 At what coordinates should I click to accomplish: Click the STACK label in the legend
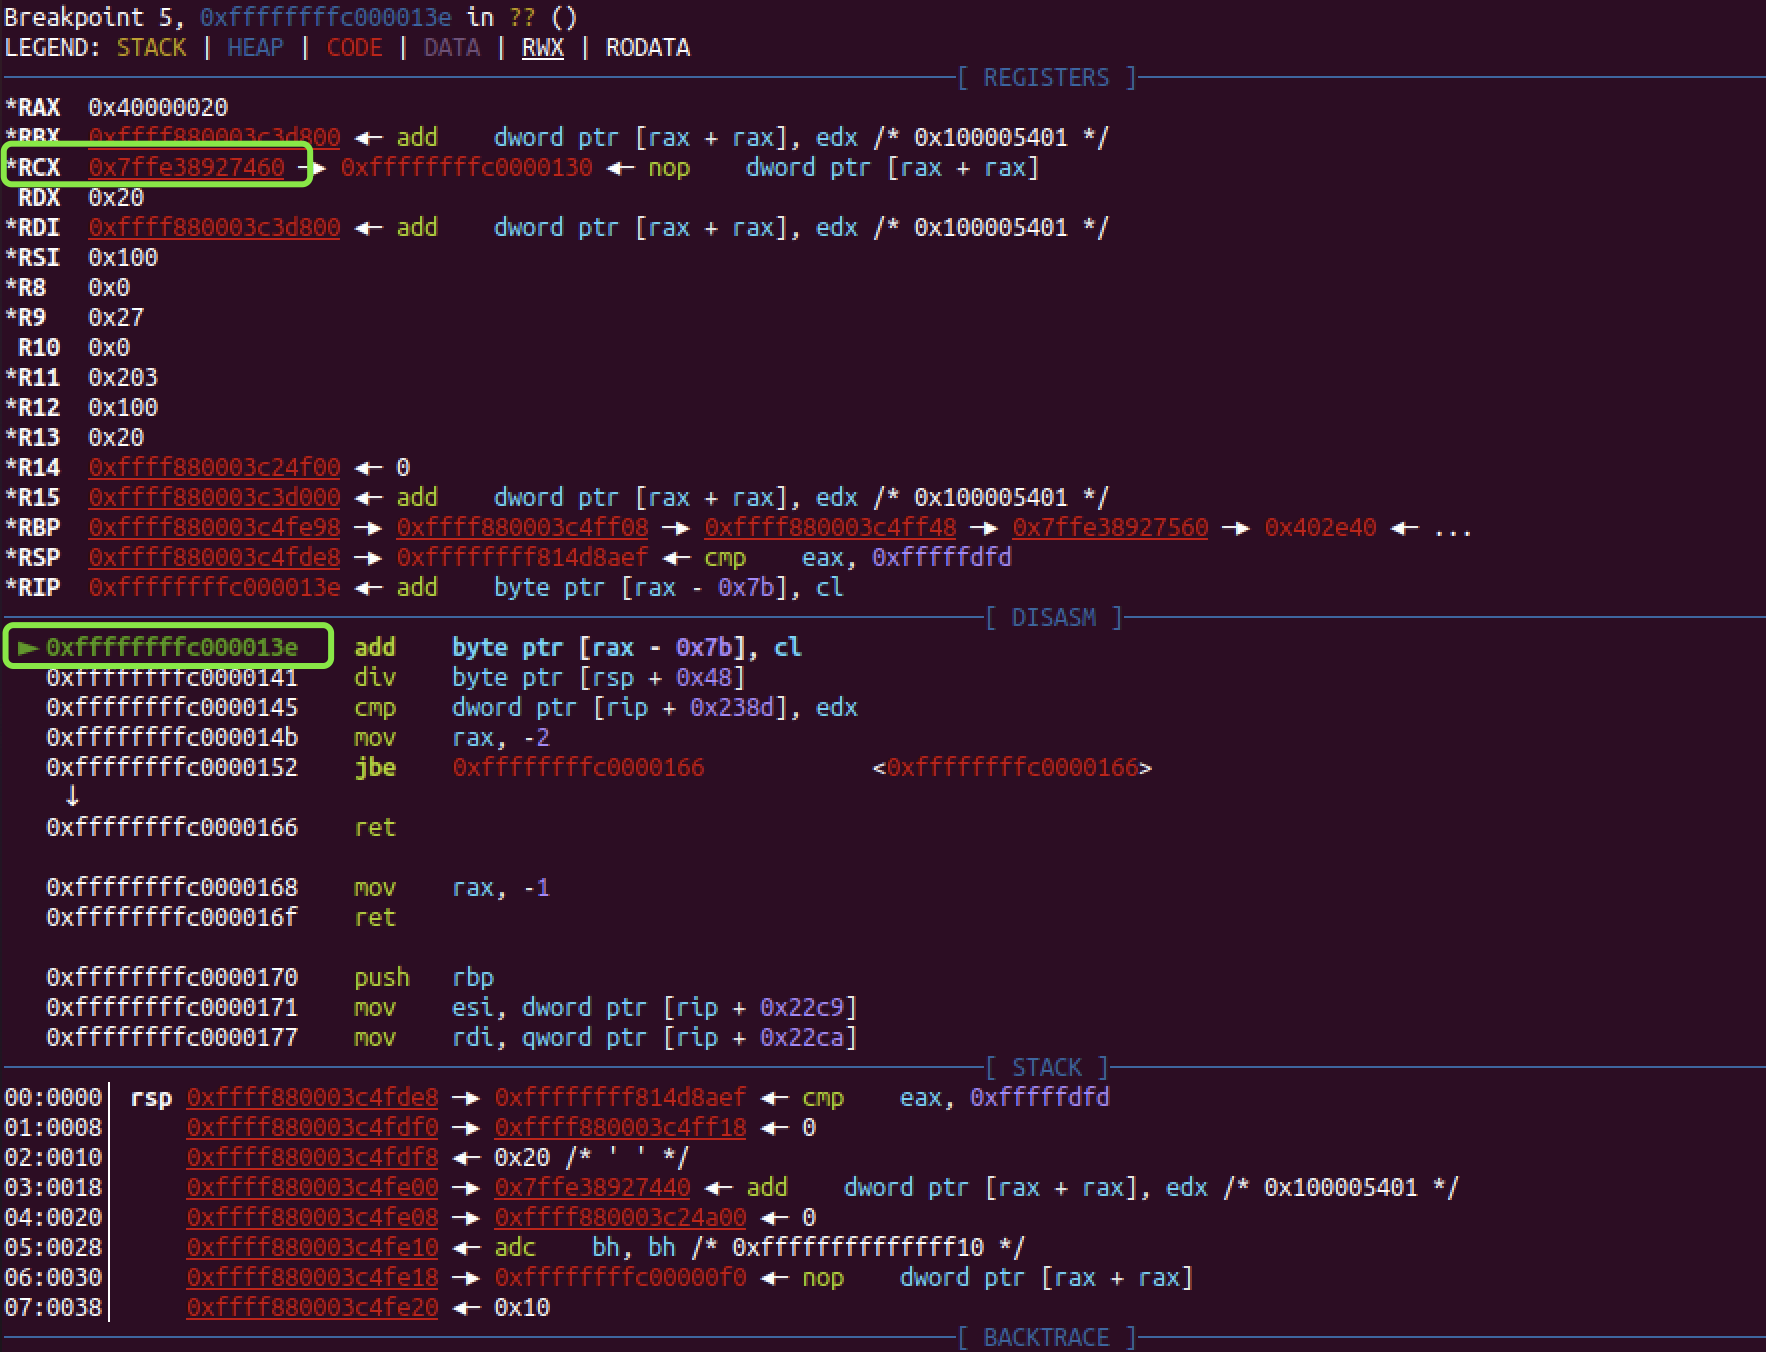click(x=151, y=48)
